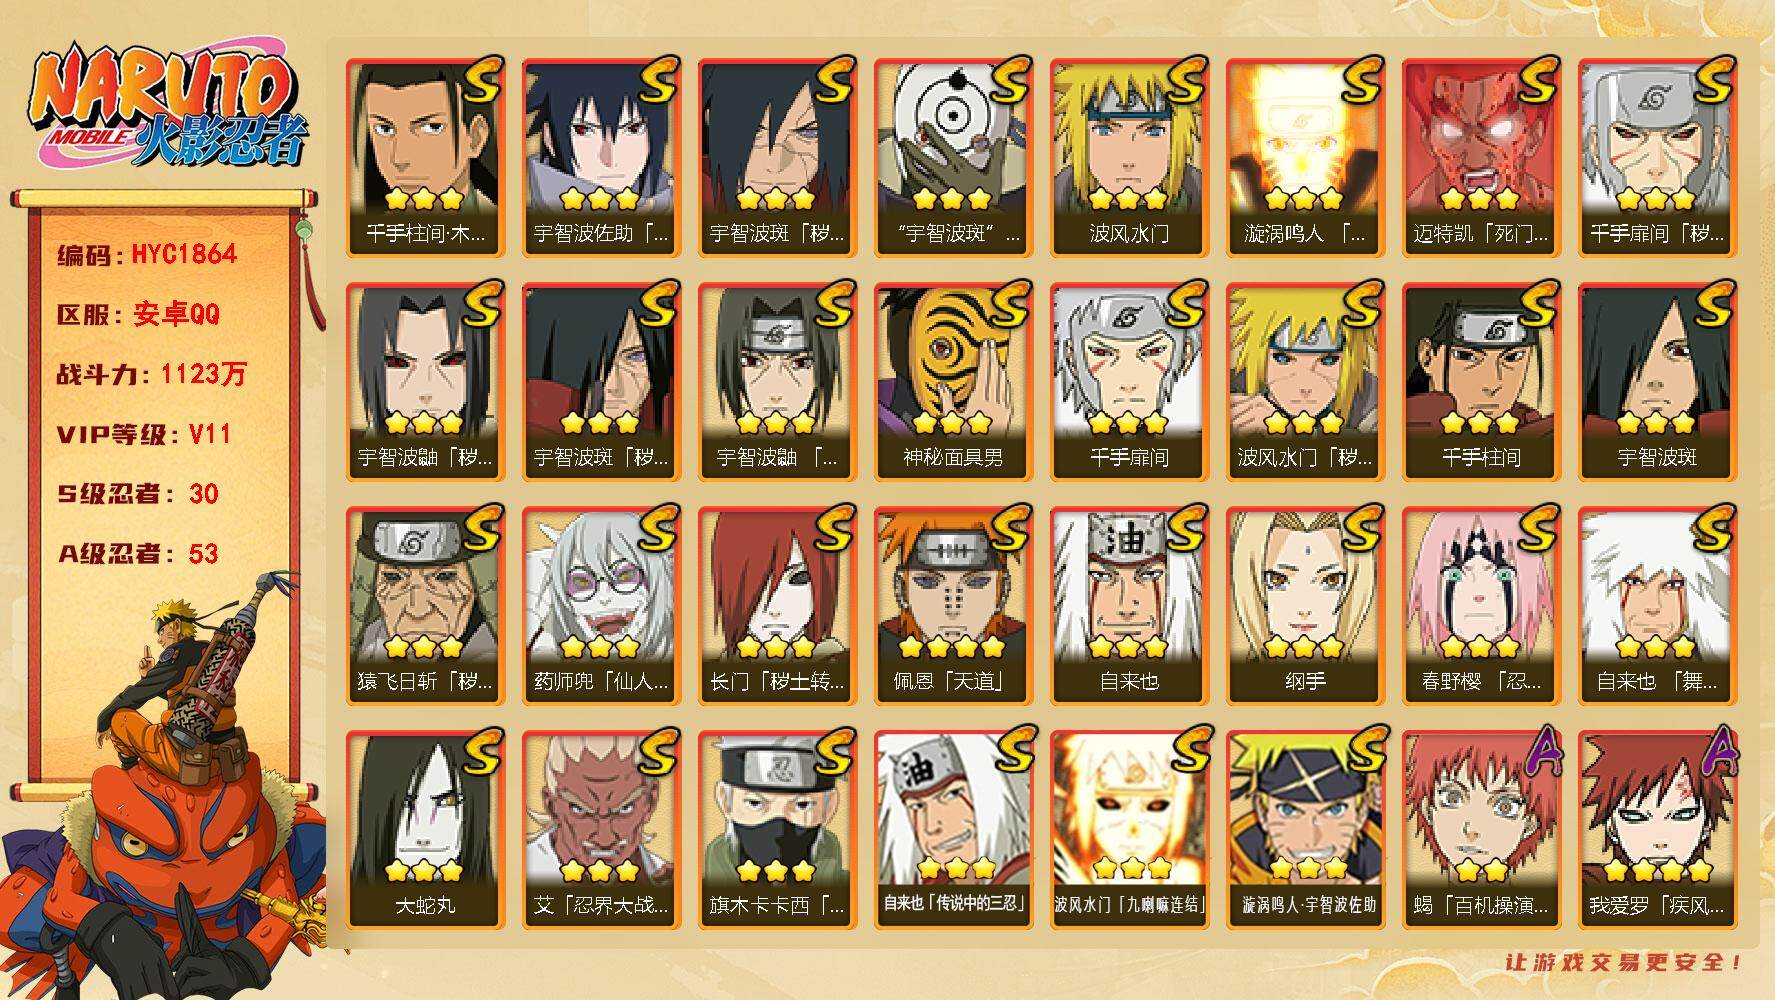1775x1000 pixels.
Task: Select the 纲手 ninja card
Action: coord(1305,606)
